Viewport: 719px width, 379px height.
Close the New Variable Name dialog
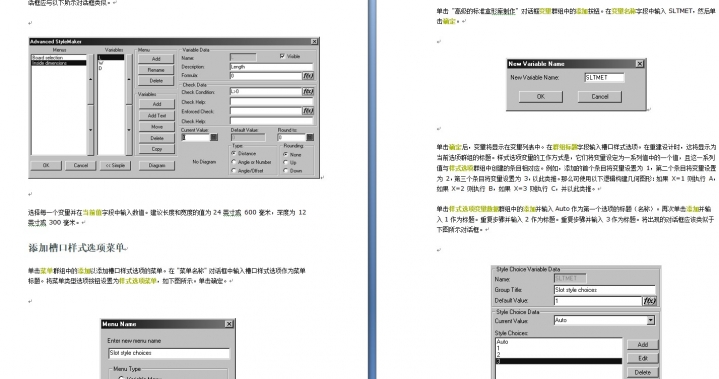coord(640,64)
